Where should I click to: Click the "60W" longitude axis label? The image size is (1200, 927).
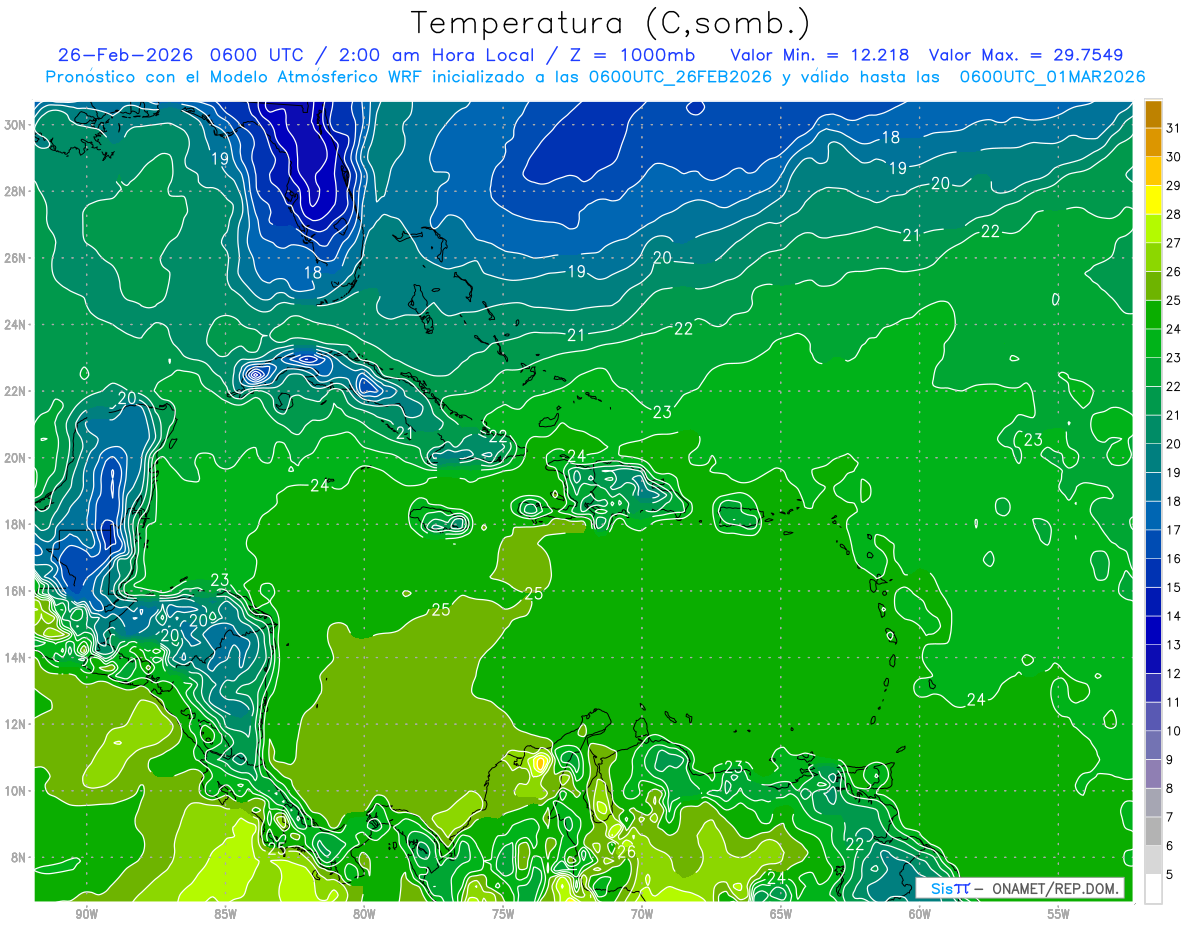click(920, 914)
